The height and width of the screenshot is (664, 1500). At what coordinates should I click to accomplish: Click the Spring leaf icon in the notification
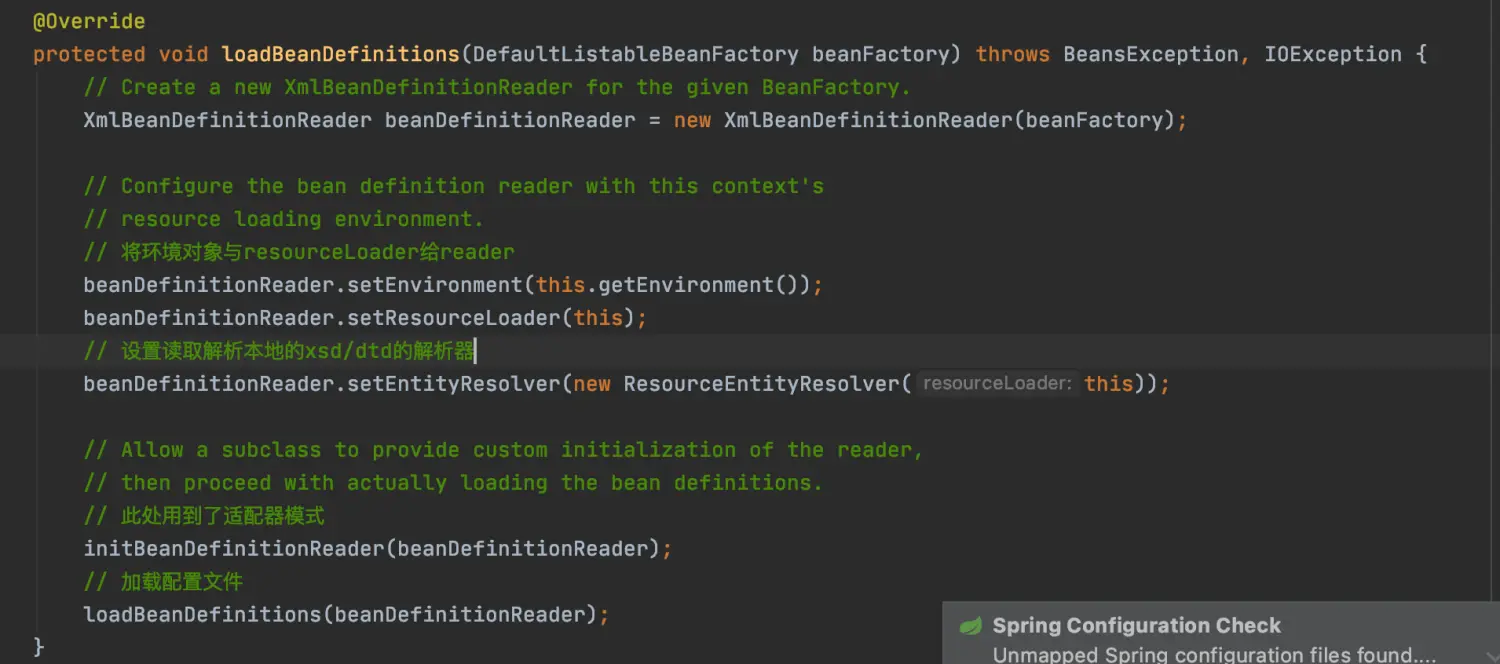point(970,626)
